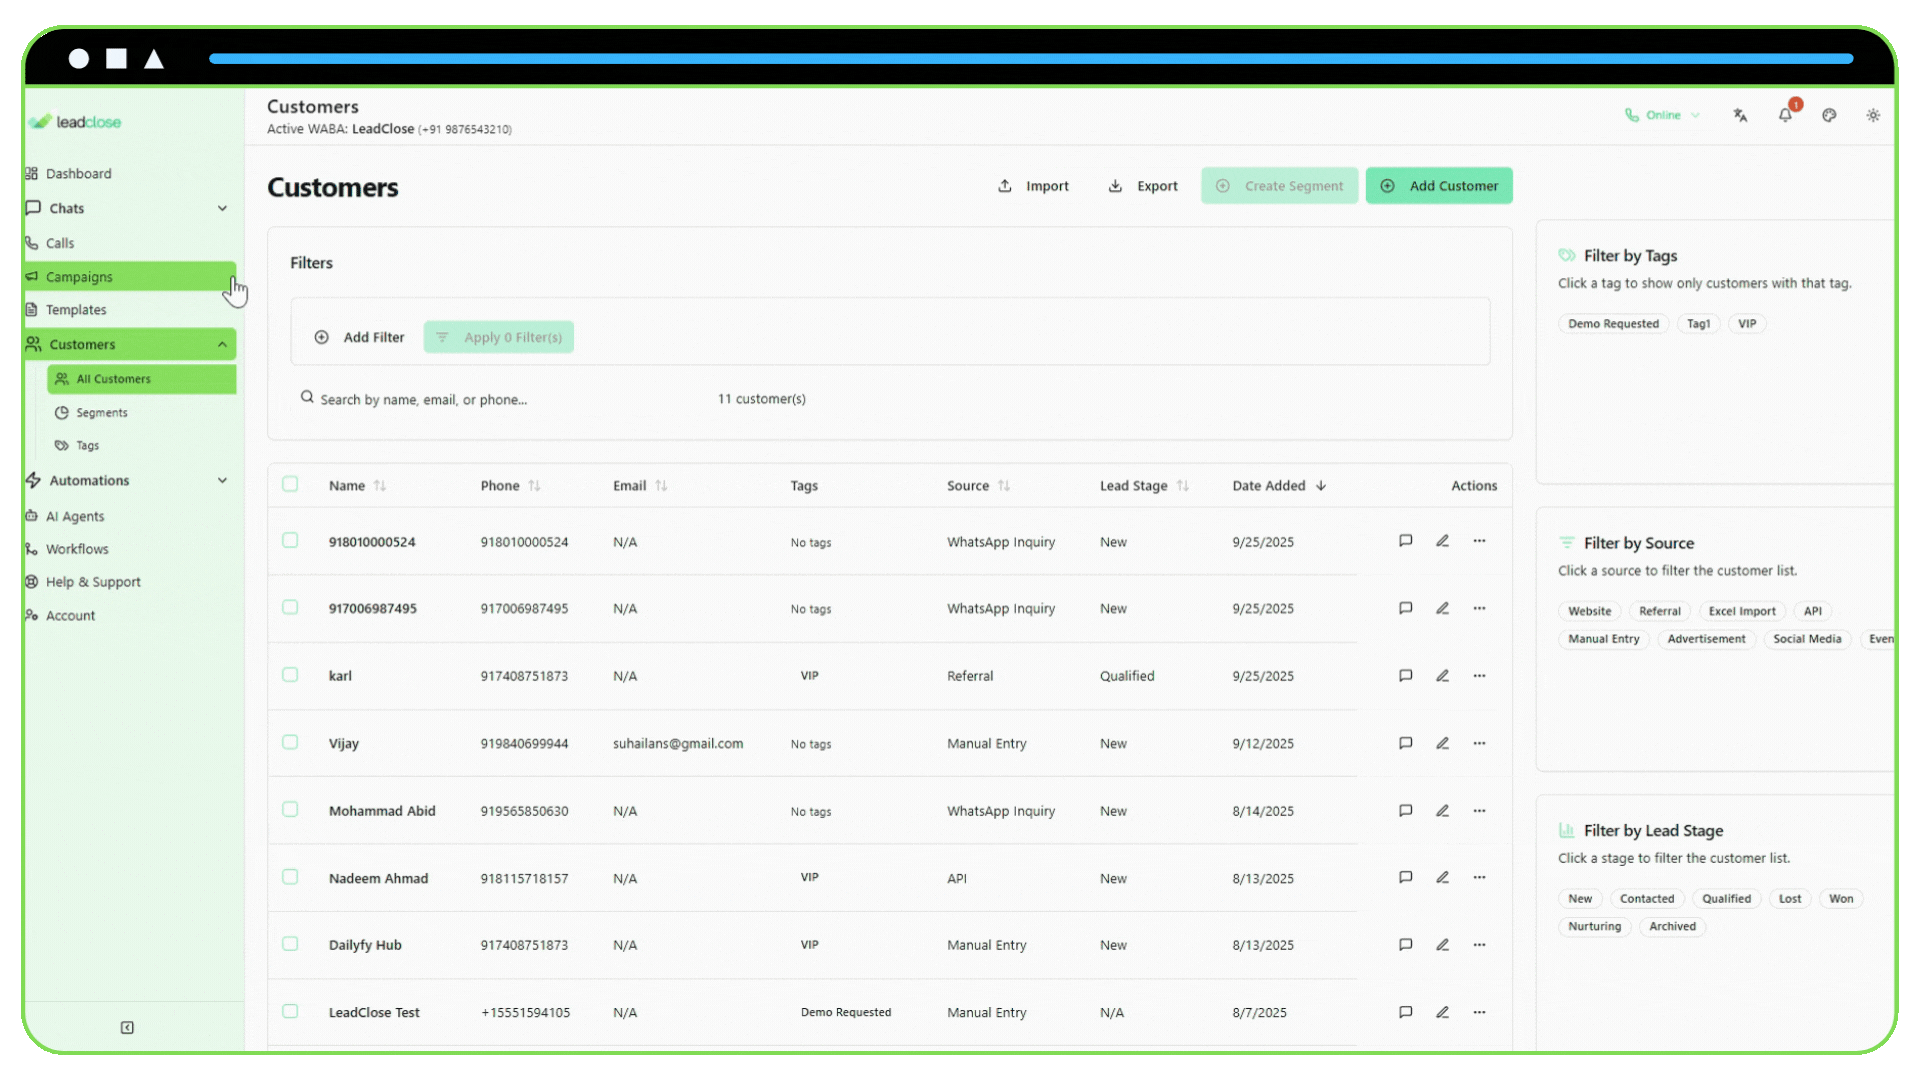Open language translation icon
The height and width of the screenshot is (1080, 1920).
(x=1740, y=115)
